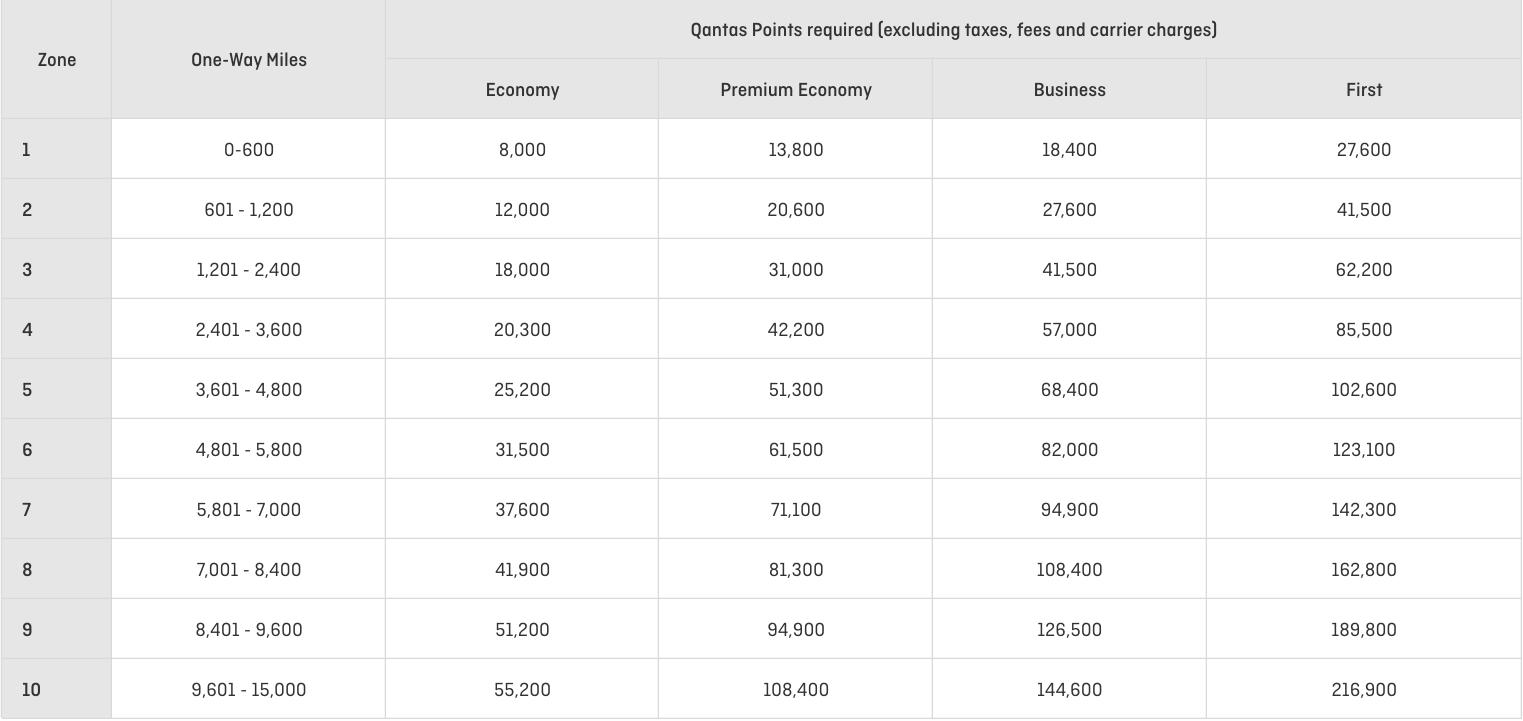The image size is (1523, 721).
Task: Select the 0-600 miles cell
Action: (x=248, y=149)
